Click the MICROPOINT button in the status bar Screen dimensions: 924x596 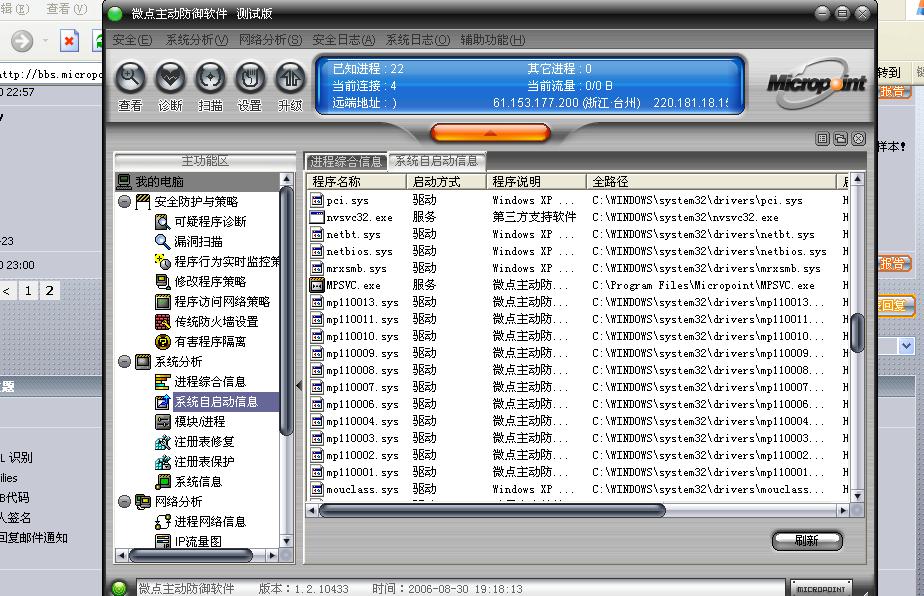click(x=821, y=588)
